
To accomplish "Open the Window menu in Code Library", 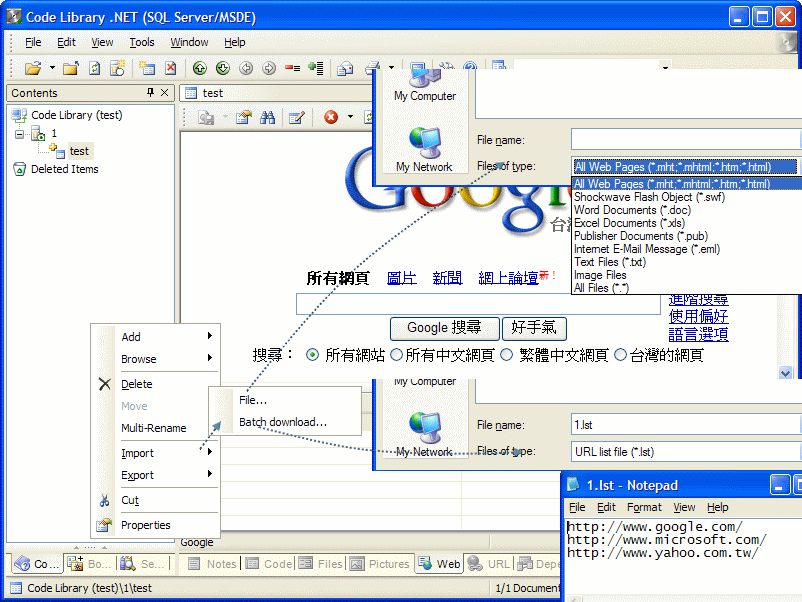I will coord(189,42).
